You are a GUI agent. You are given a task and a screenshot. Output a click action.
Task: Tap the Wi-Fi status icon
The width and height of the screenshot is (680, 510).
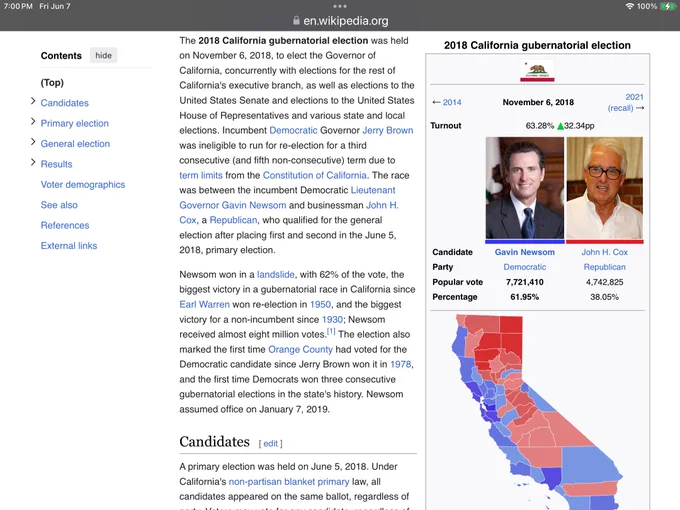click(629, 6)
